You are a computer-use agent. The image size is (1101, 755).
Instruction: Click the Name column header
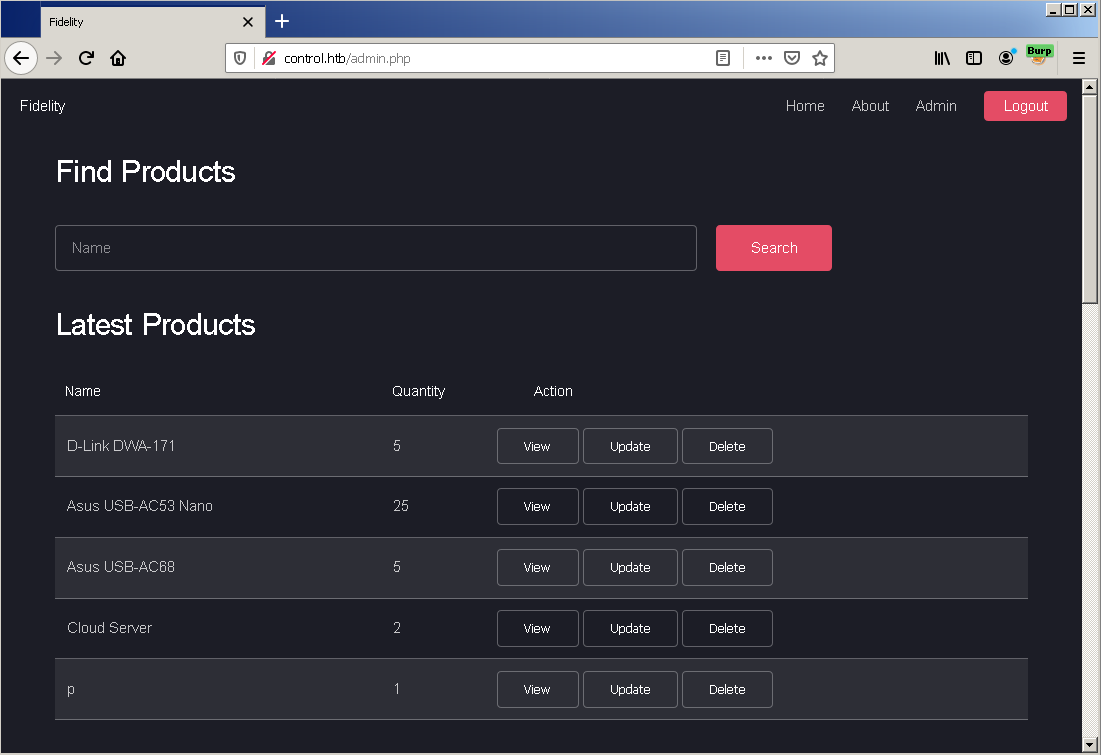click(83, 391)
